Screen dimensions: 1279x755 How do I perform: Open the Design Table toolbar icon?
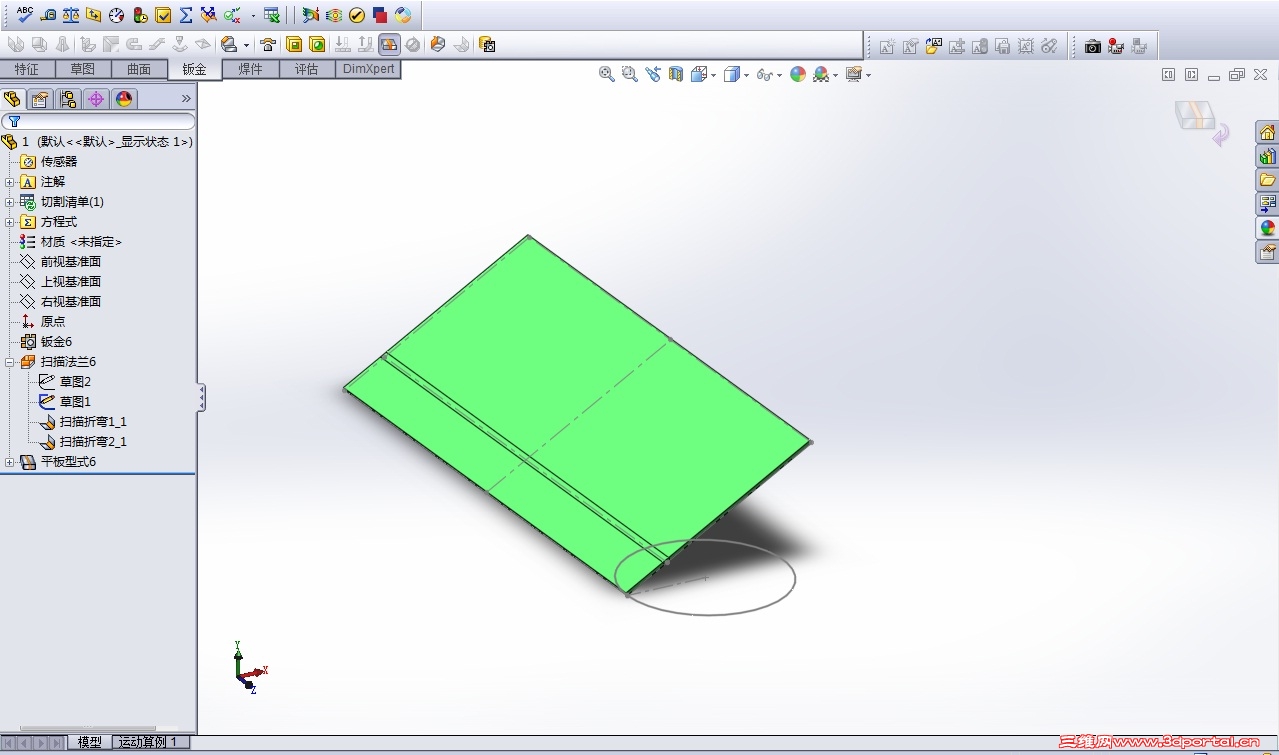[x=271, y=15]
